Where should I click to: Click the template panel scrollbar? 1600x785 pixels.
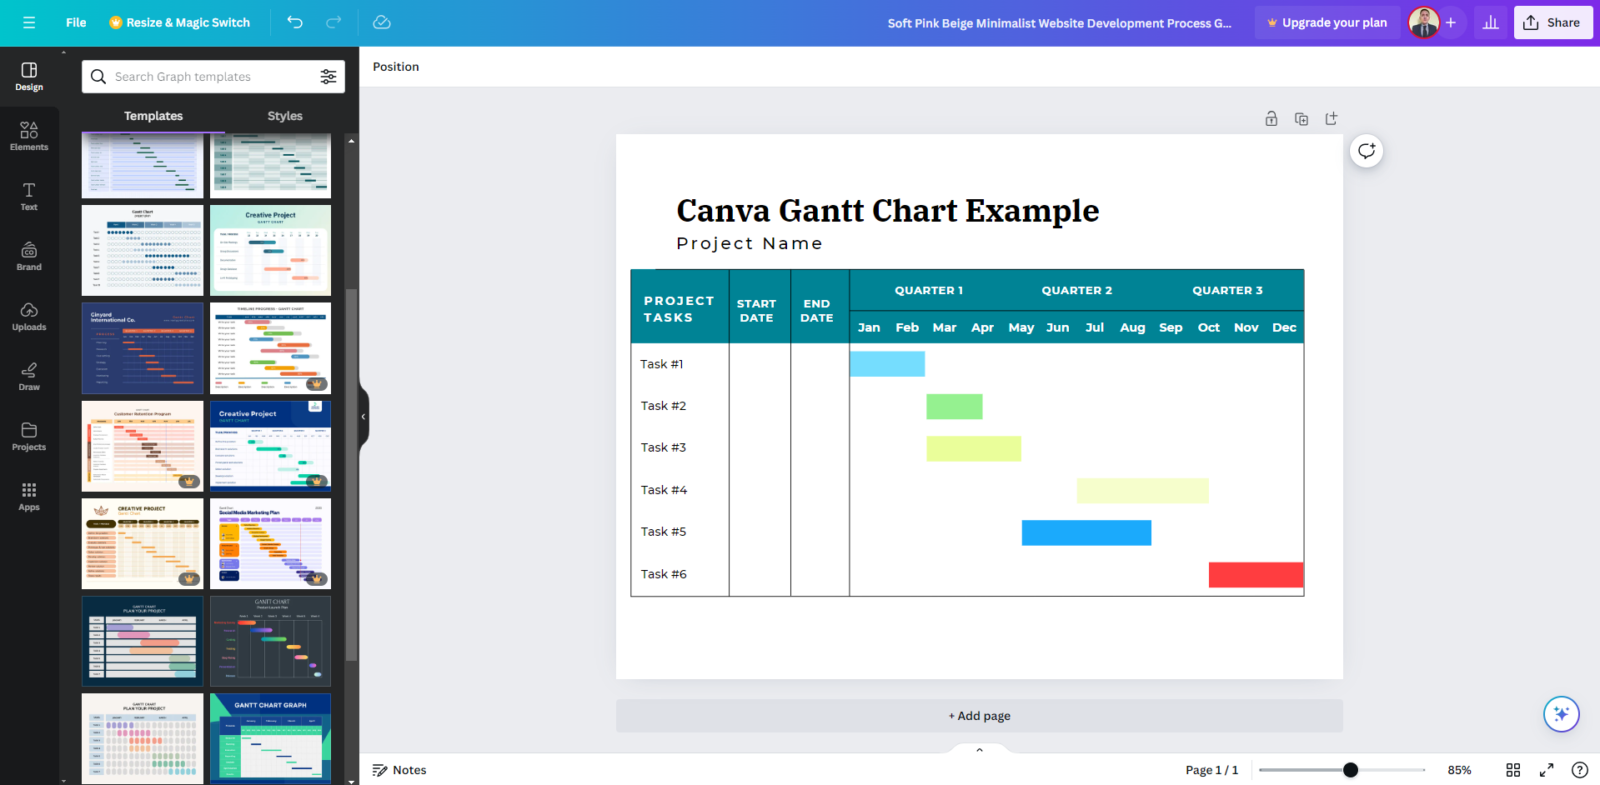click(351, 475)
